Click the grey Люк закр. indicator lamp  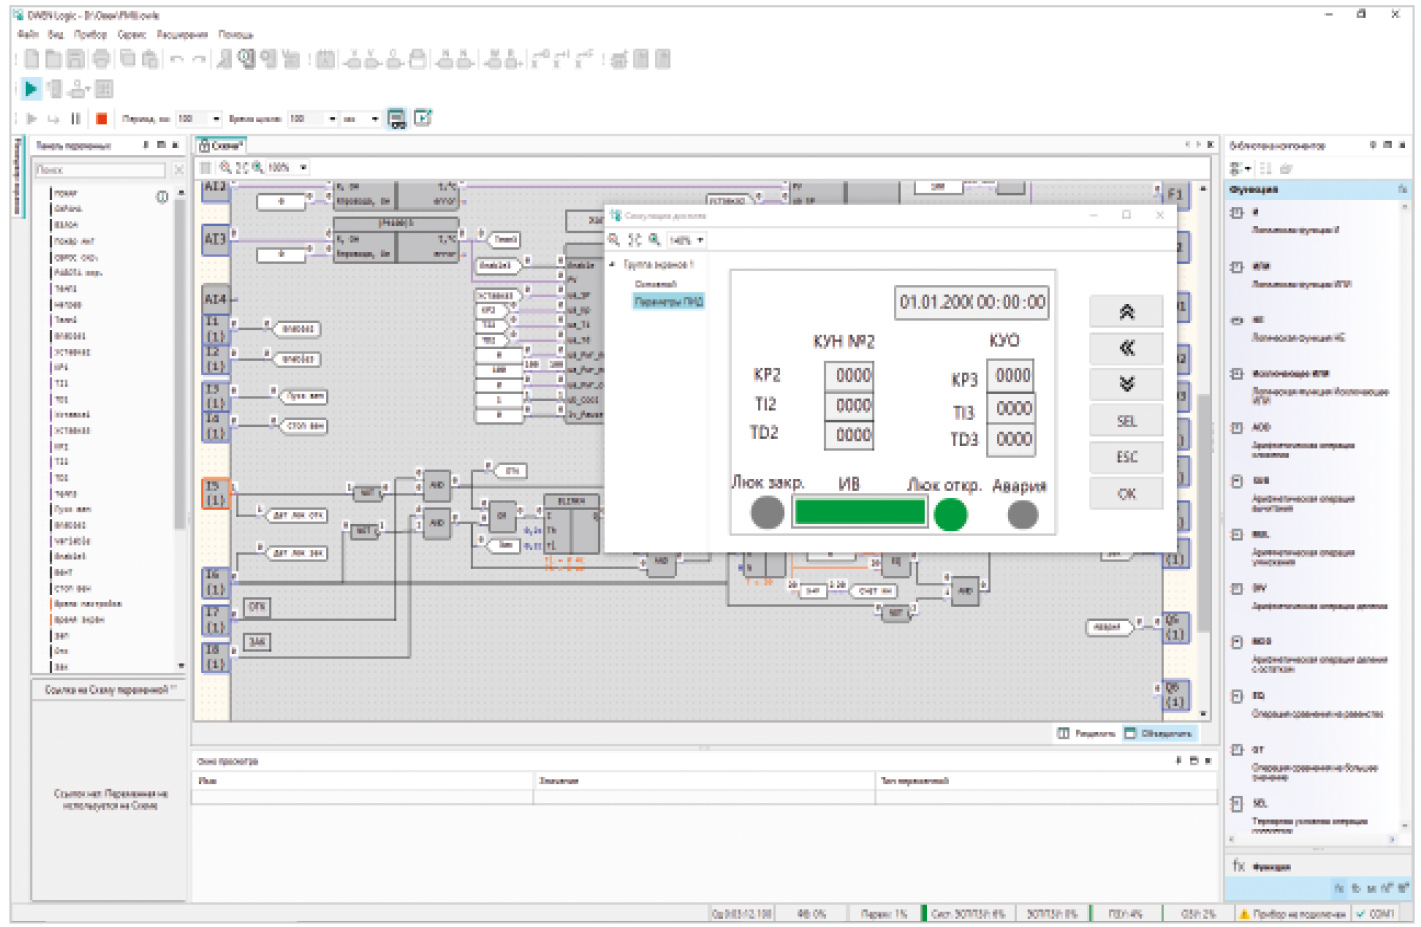pos(767,512)
